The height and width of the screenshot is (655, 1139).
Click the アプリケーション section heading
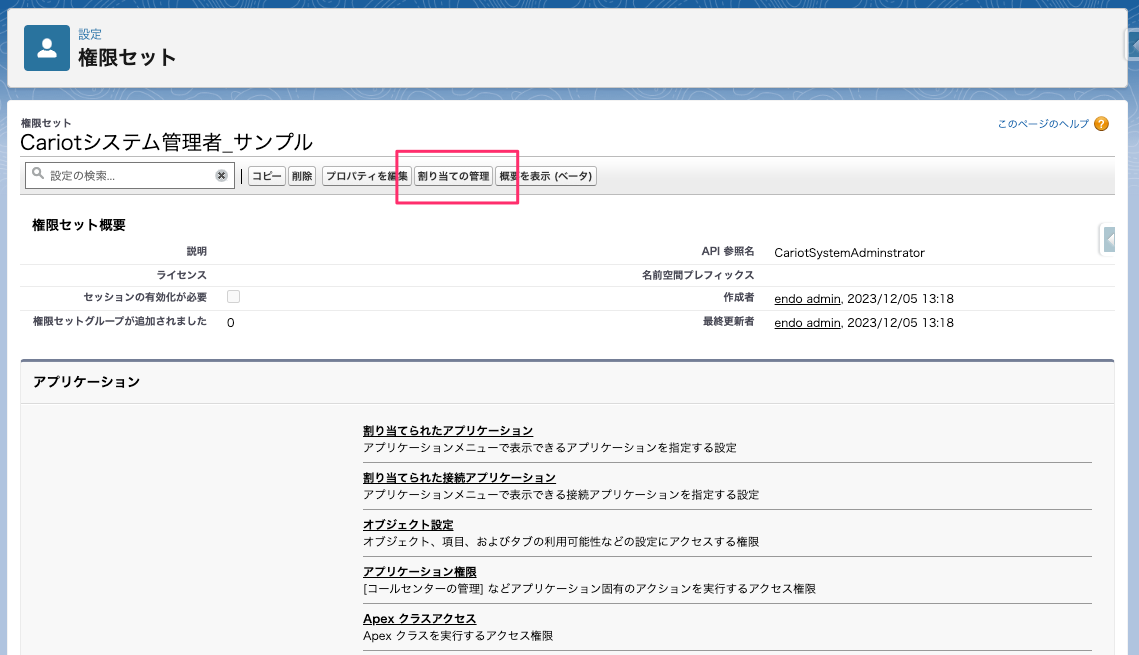click(86, 382)
